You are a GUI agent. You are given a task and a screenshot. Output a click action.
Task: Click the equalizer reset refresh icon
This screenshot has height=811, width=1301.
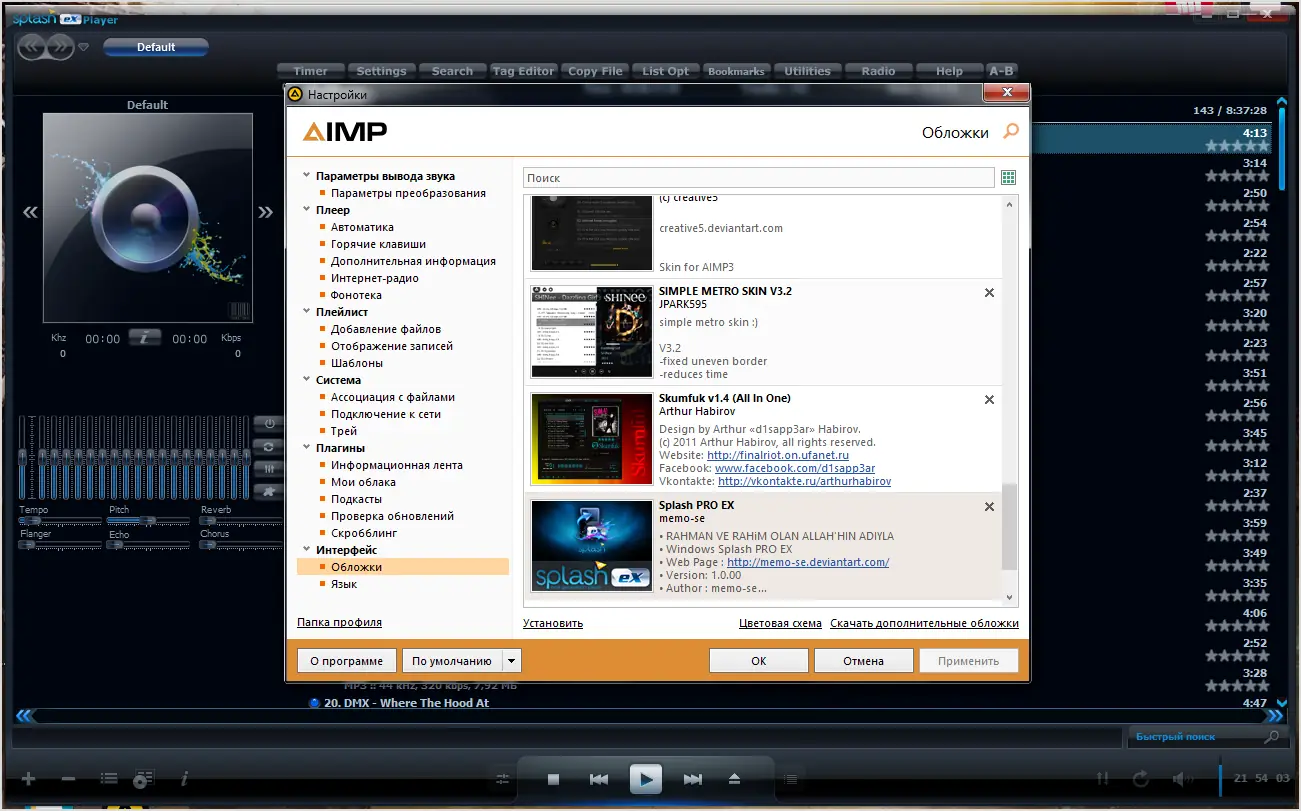(x=268, y=446)
